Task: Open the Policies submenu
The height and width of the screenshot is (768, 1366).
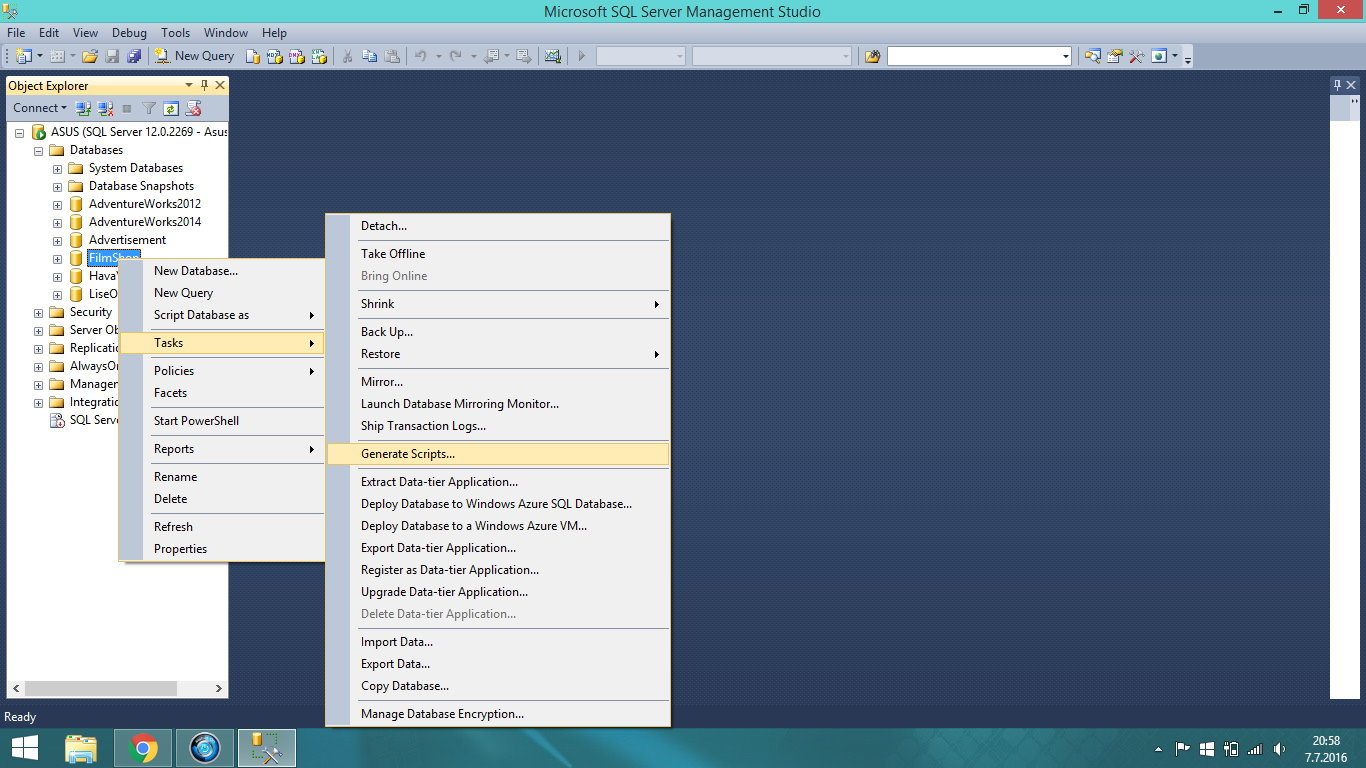Action: point(222,371)
